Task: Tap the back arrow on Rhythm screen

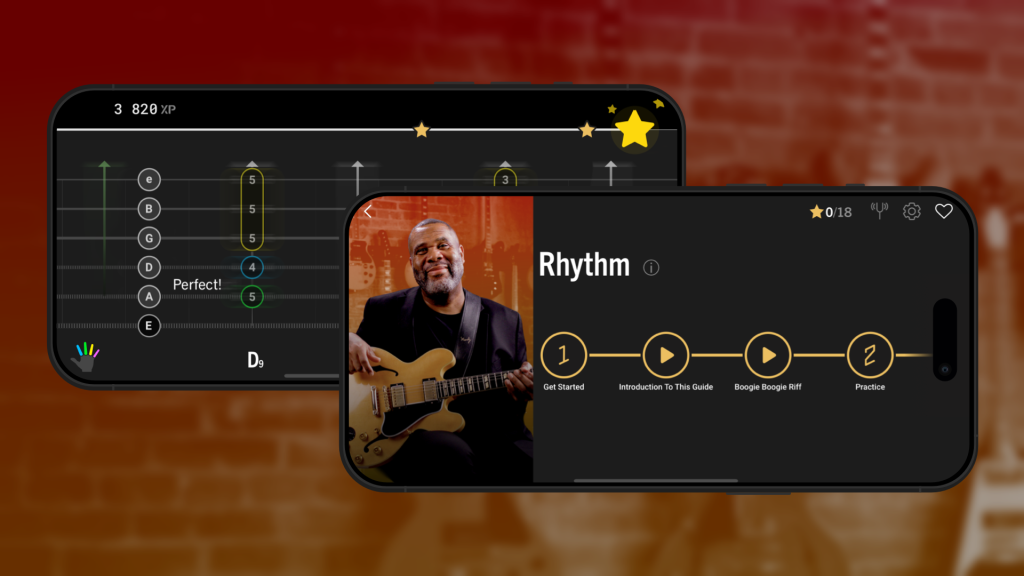Action: 368,211
